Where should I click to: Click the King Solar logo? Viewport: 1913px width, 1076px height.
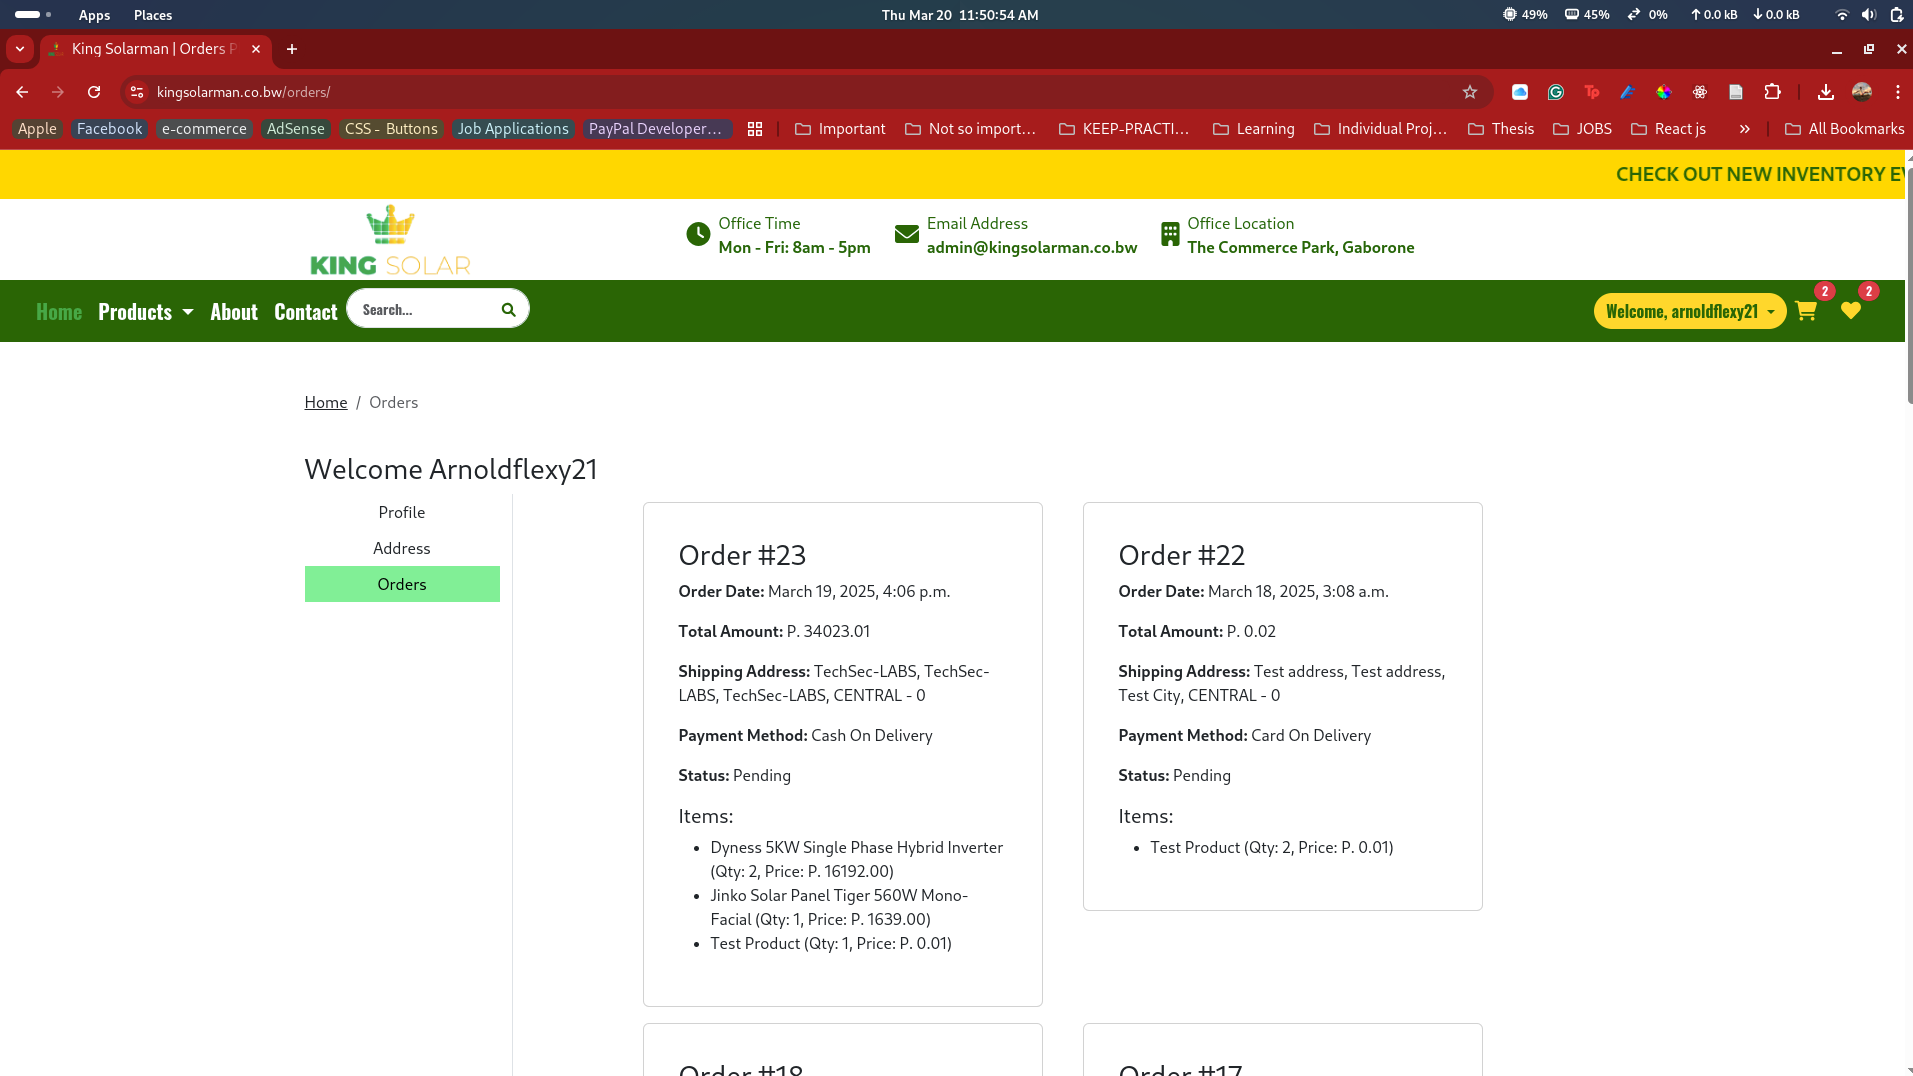390,240
